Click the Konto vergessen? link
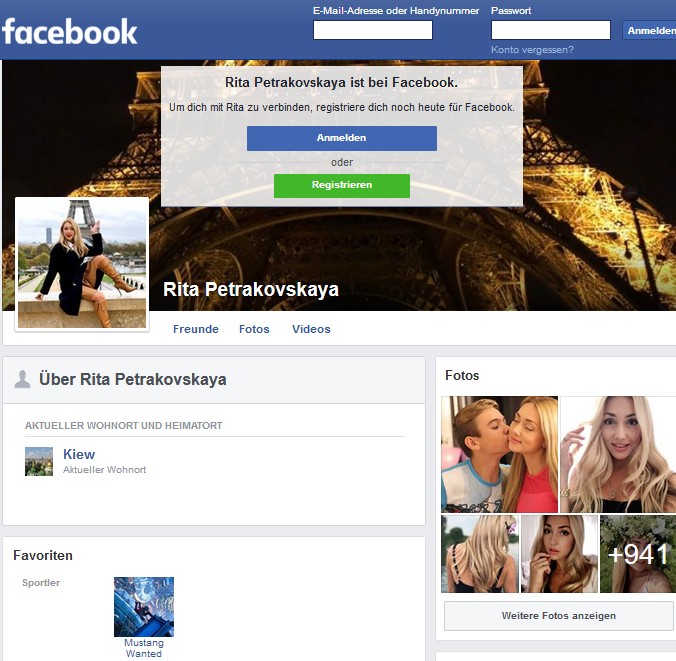676x661 pixels. (532, 49)
